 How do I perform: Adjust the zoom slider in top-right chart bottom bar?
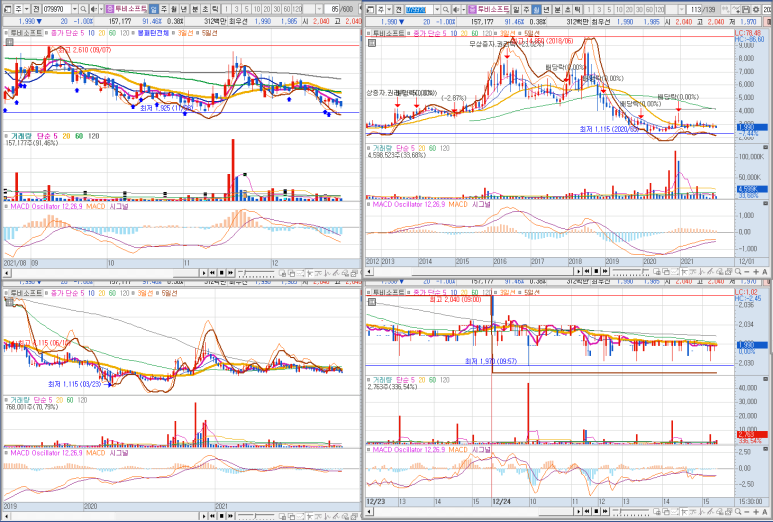[x=631, y=272]
